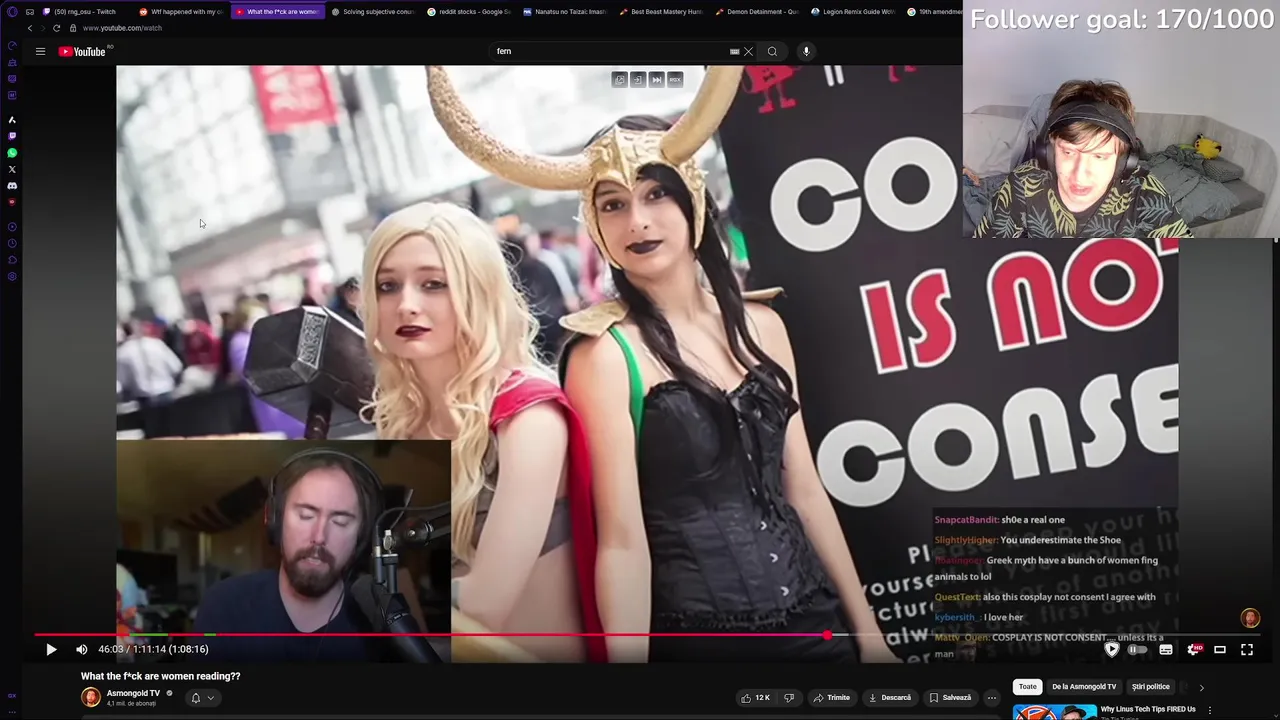The width and height of the screenshot is (1280, 720).
Task: Select the Știri politice chip
Action: click(1150, 687)
